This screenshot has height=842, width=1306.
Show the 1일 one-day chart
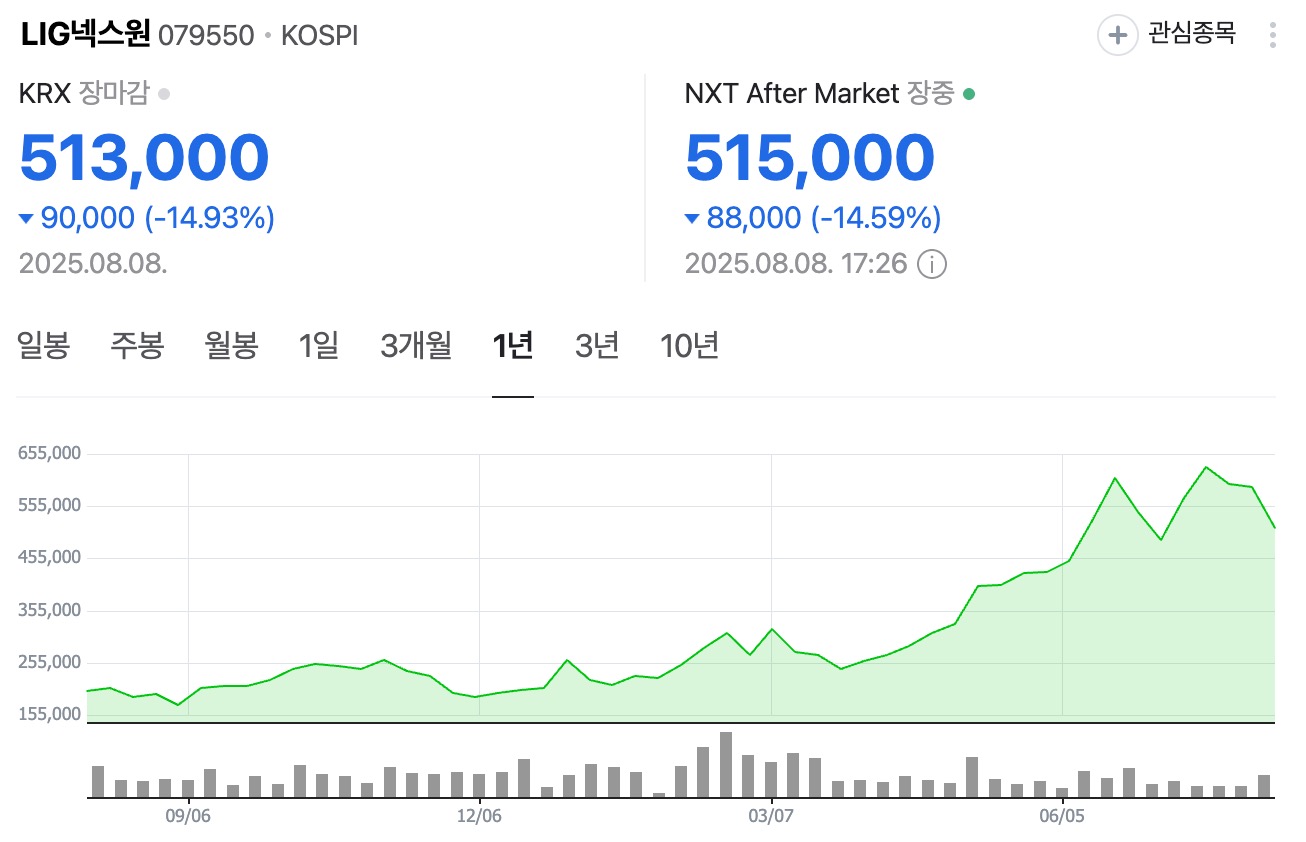coord(318,346)
